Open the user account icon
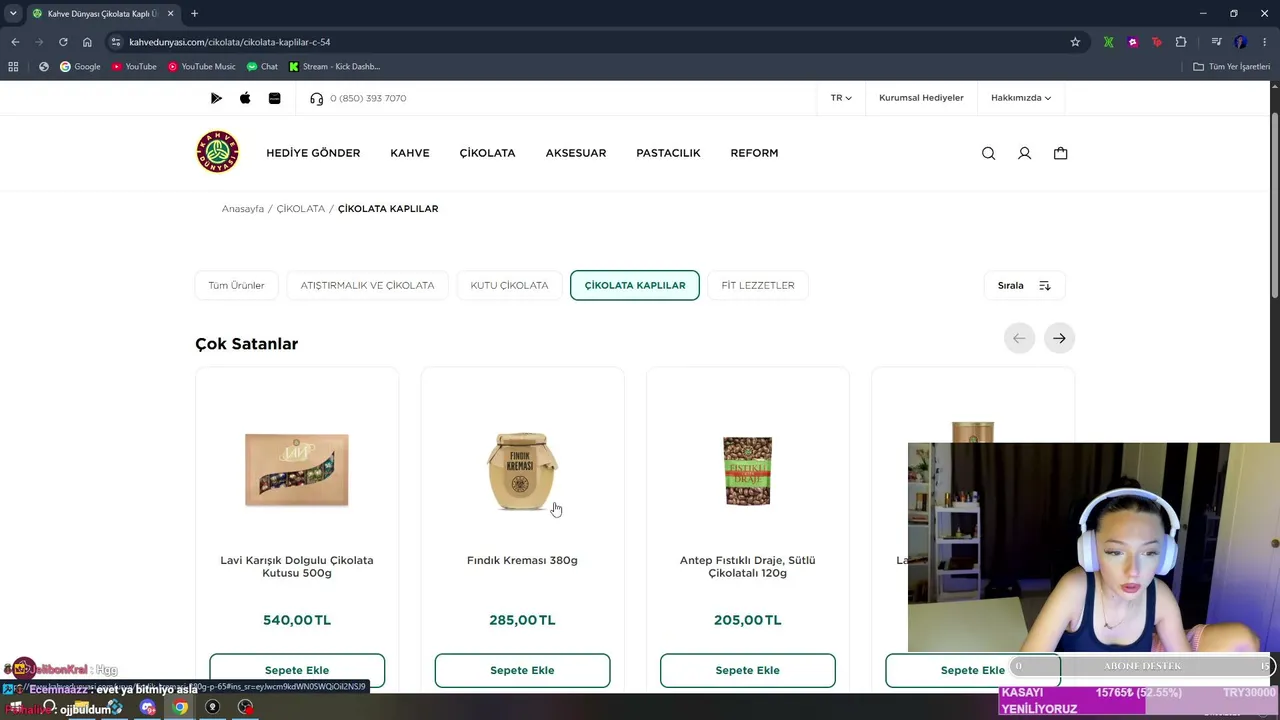 pos(1024,153)
